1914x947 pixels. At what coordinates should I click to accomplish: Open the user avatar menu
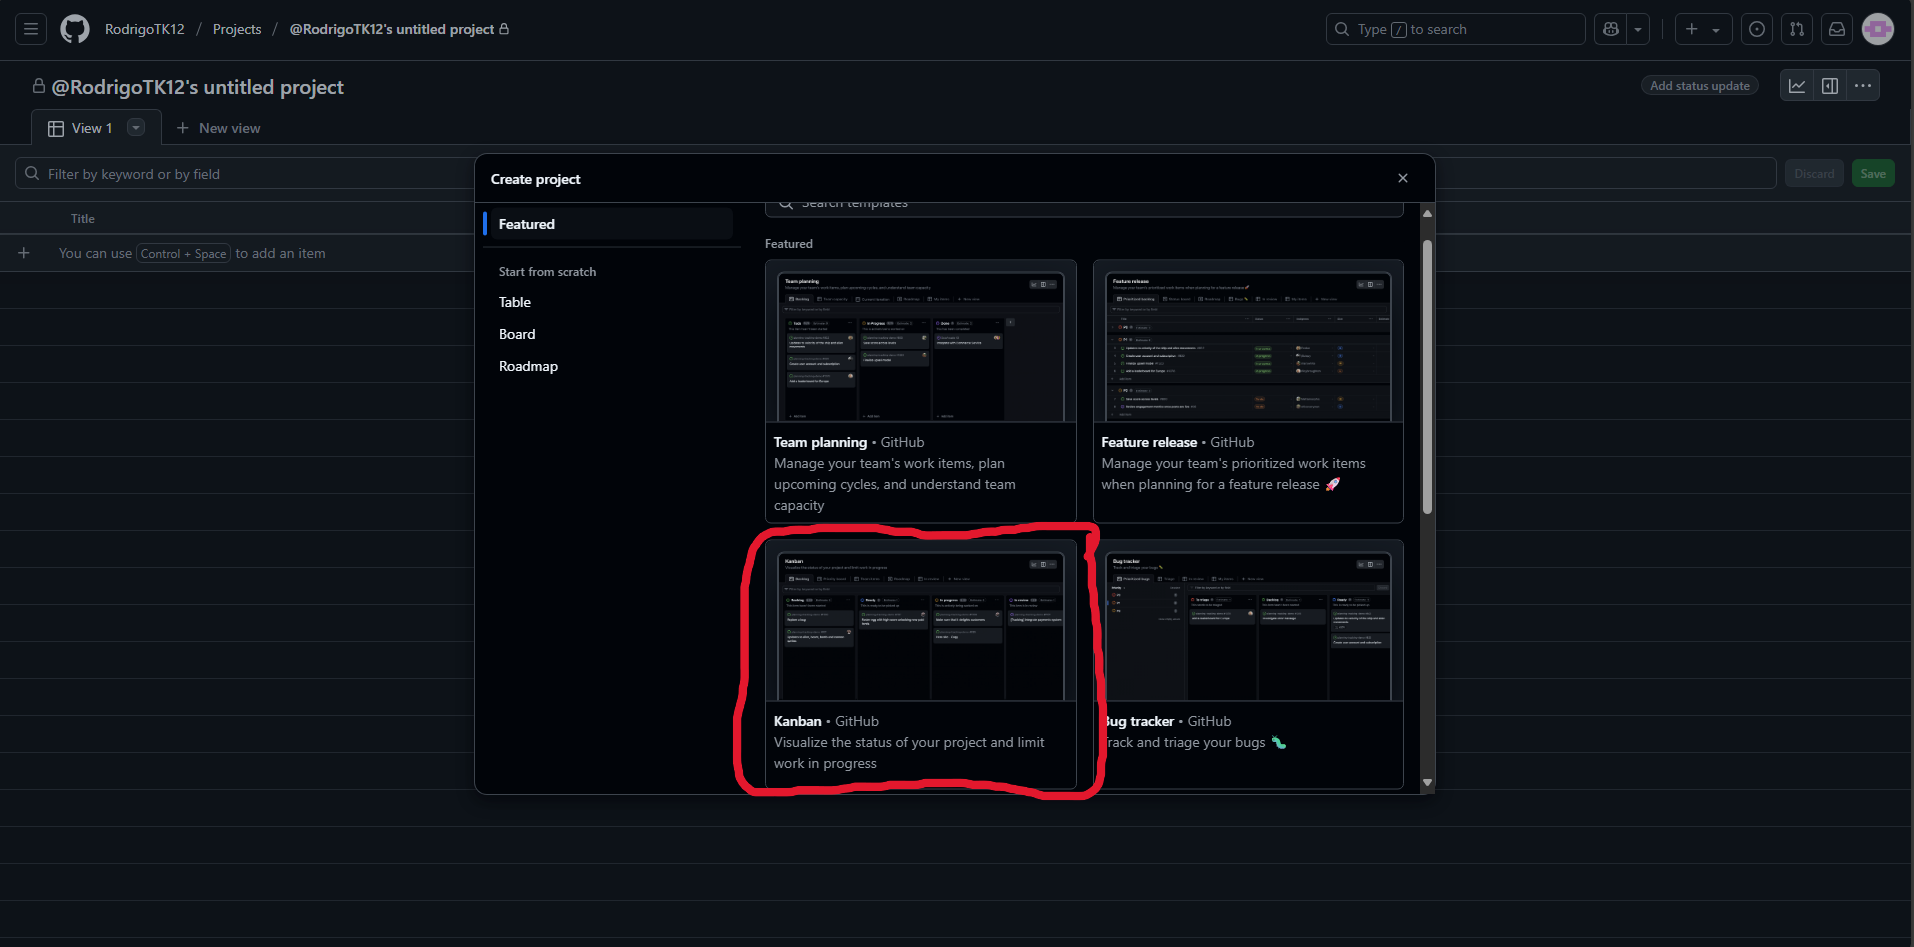coord(1878,29)
